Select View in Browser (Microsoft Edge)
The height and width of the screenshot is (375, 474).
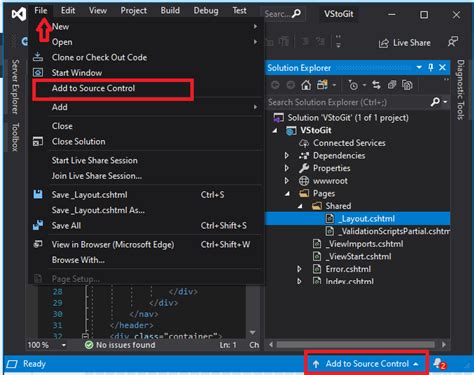[146, 244]
